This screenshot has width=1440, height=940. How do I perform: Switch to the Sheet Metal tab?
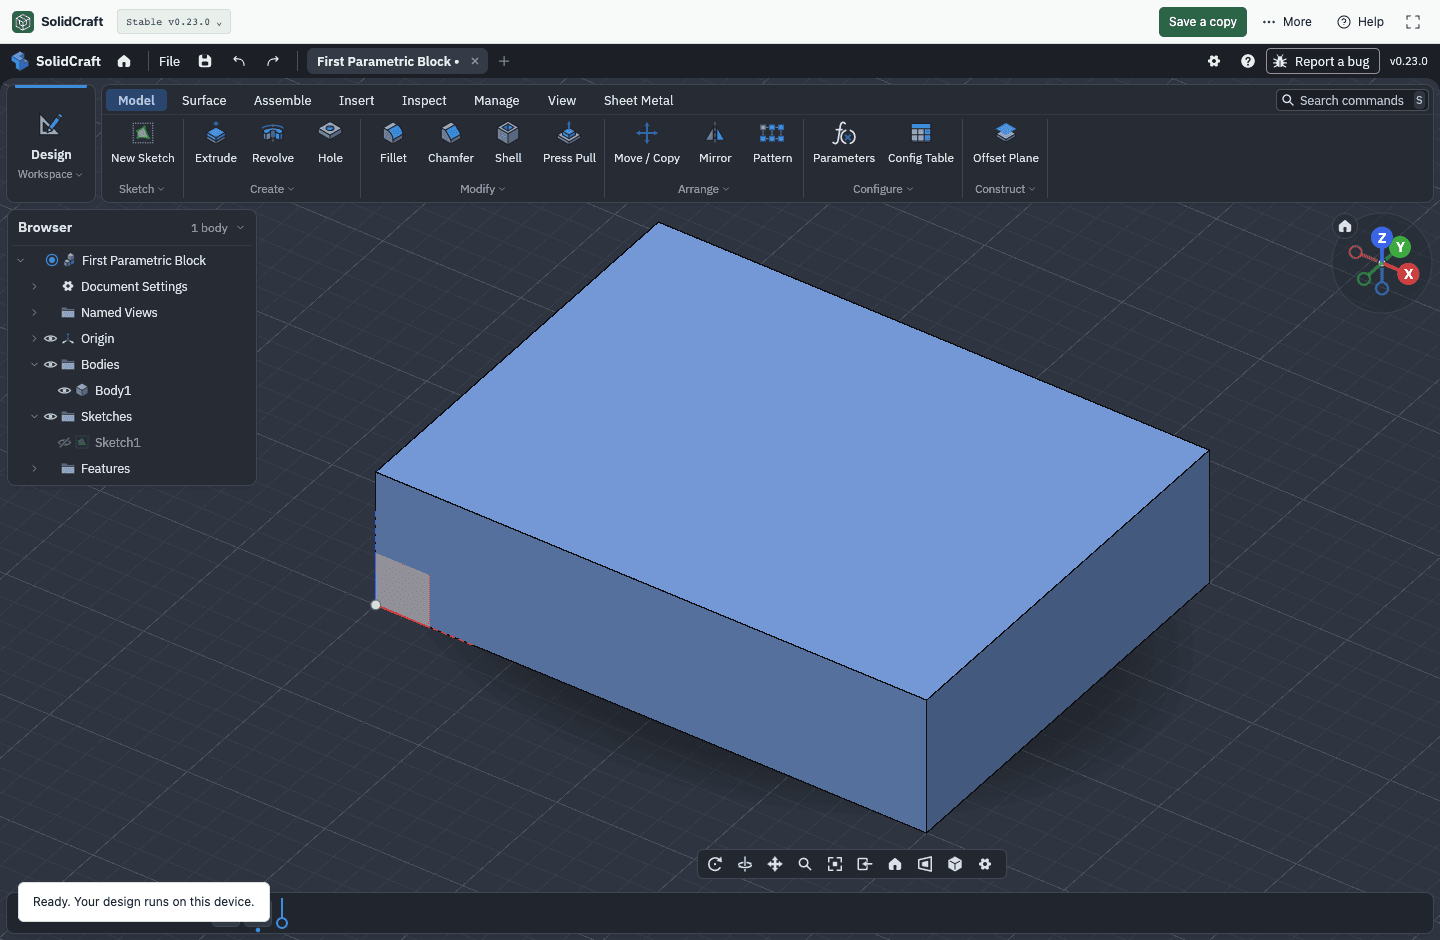[x=638, y=101]
